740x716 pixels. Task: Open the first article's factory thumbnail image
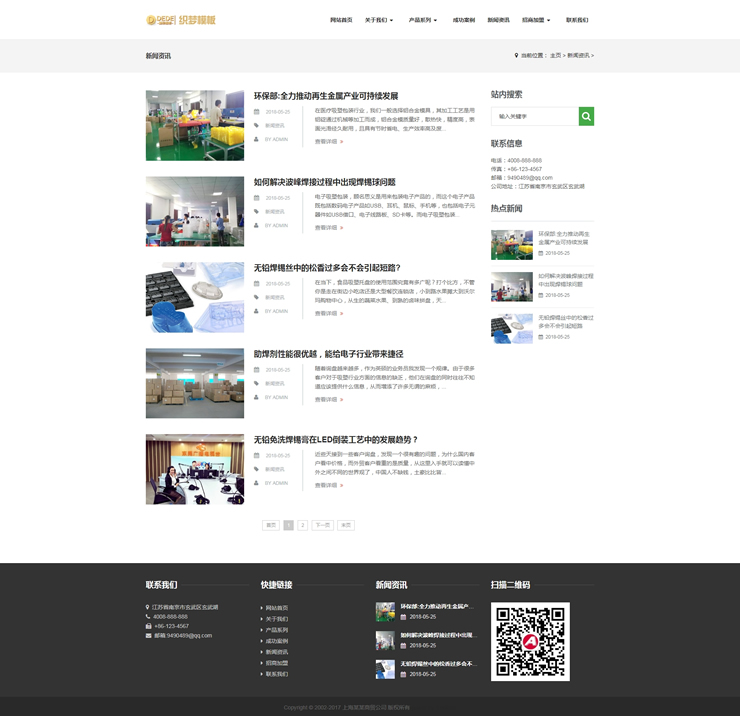click(194, 126)
